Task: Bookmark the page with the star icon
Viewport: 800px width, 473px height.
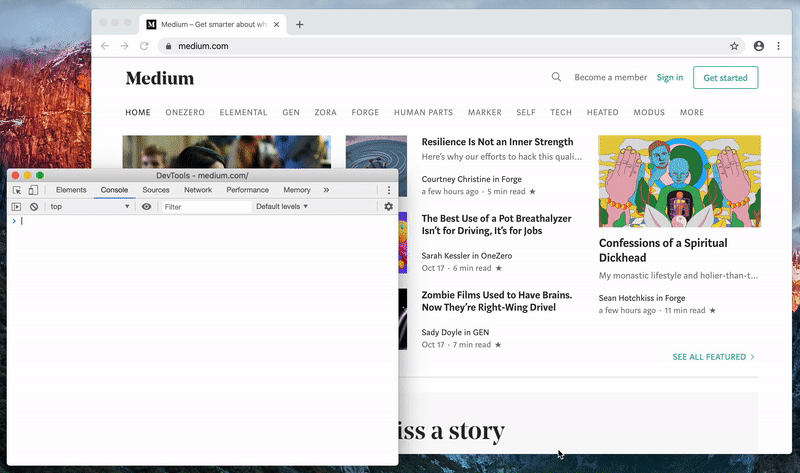Action: coord(734,46)
